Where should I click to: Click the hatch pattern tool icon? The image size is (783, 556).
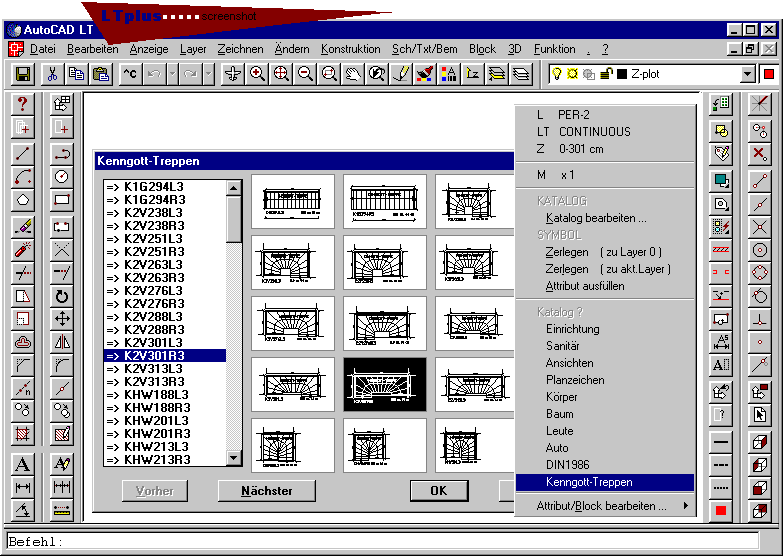(x=22, y=433)
